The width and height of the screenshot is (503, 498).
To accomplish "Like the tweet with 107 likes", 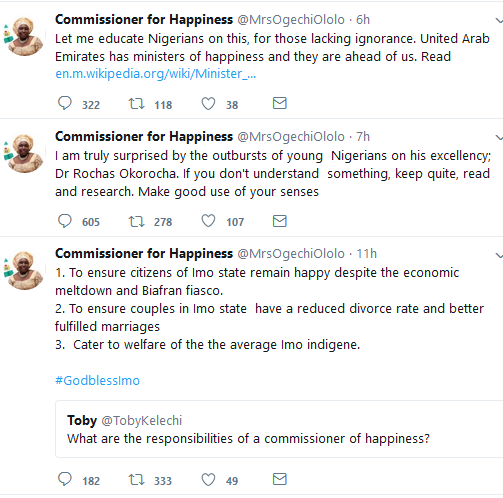I will pos(208,221).
